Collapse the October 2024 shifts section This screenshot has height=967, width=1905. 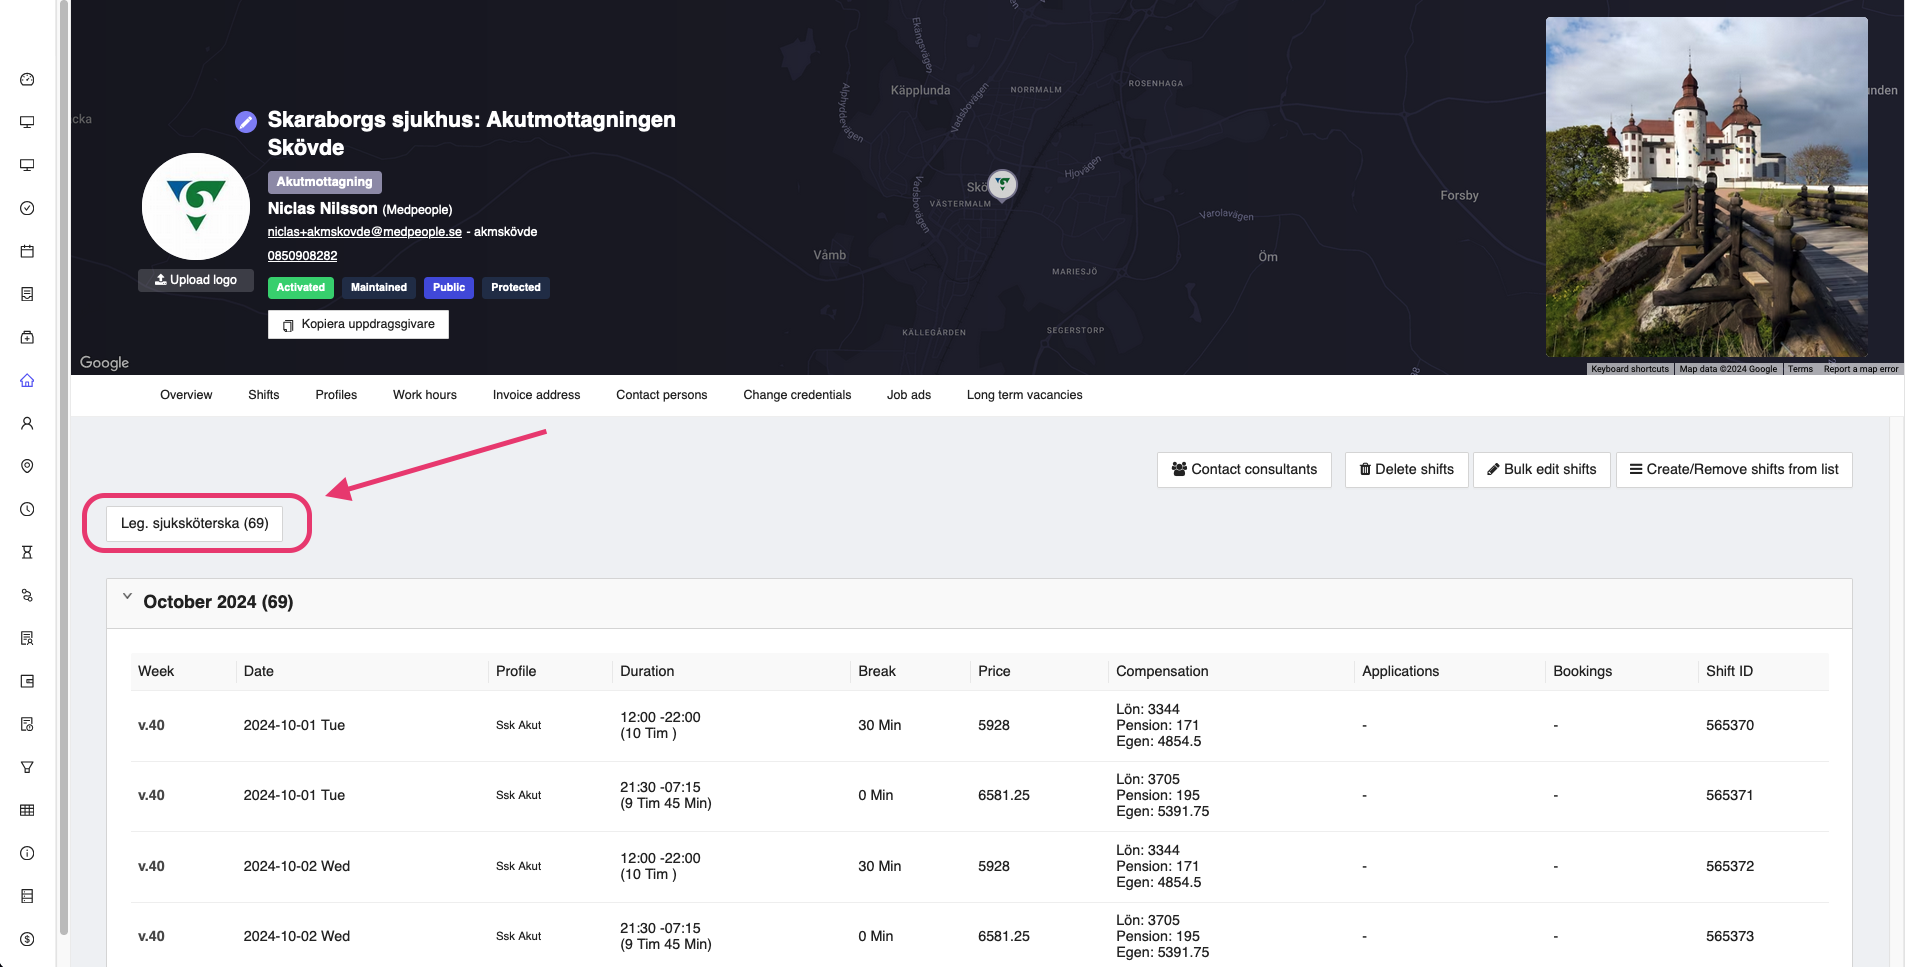click(128, 598)
